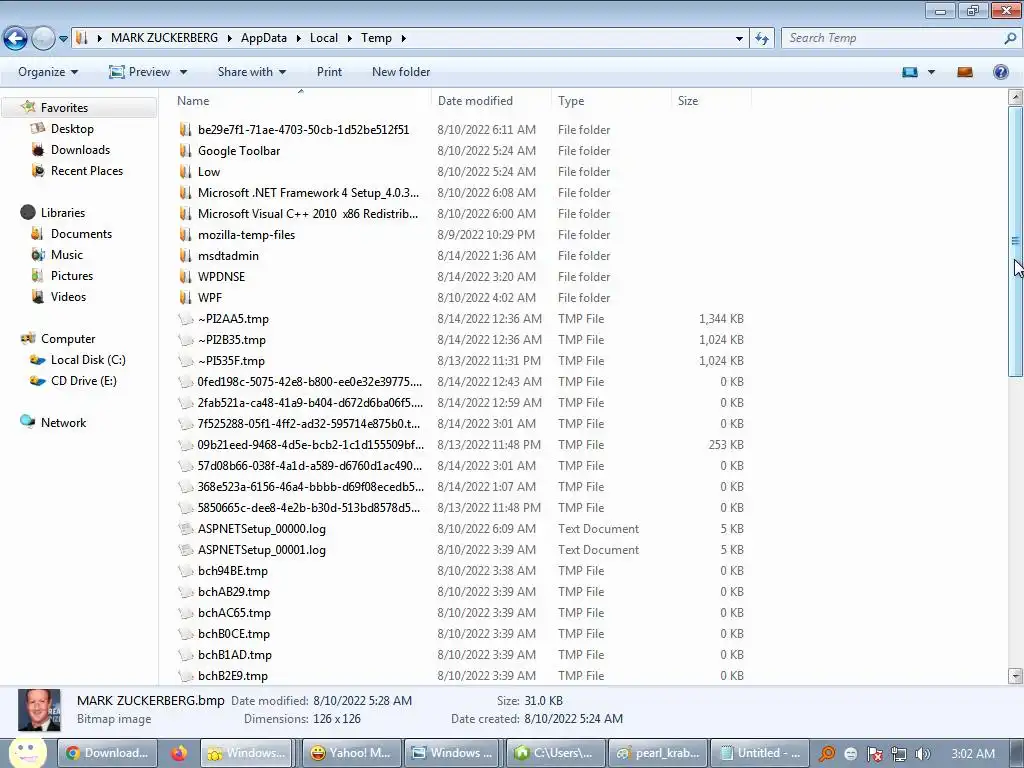Viewport: 1024px width, 768px height.
Task: Click the magnifier icon in the search box
Action: click(x=1010, y=38)
